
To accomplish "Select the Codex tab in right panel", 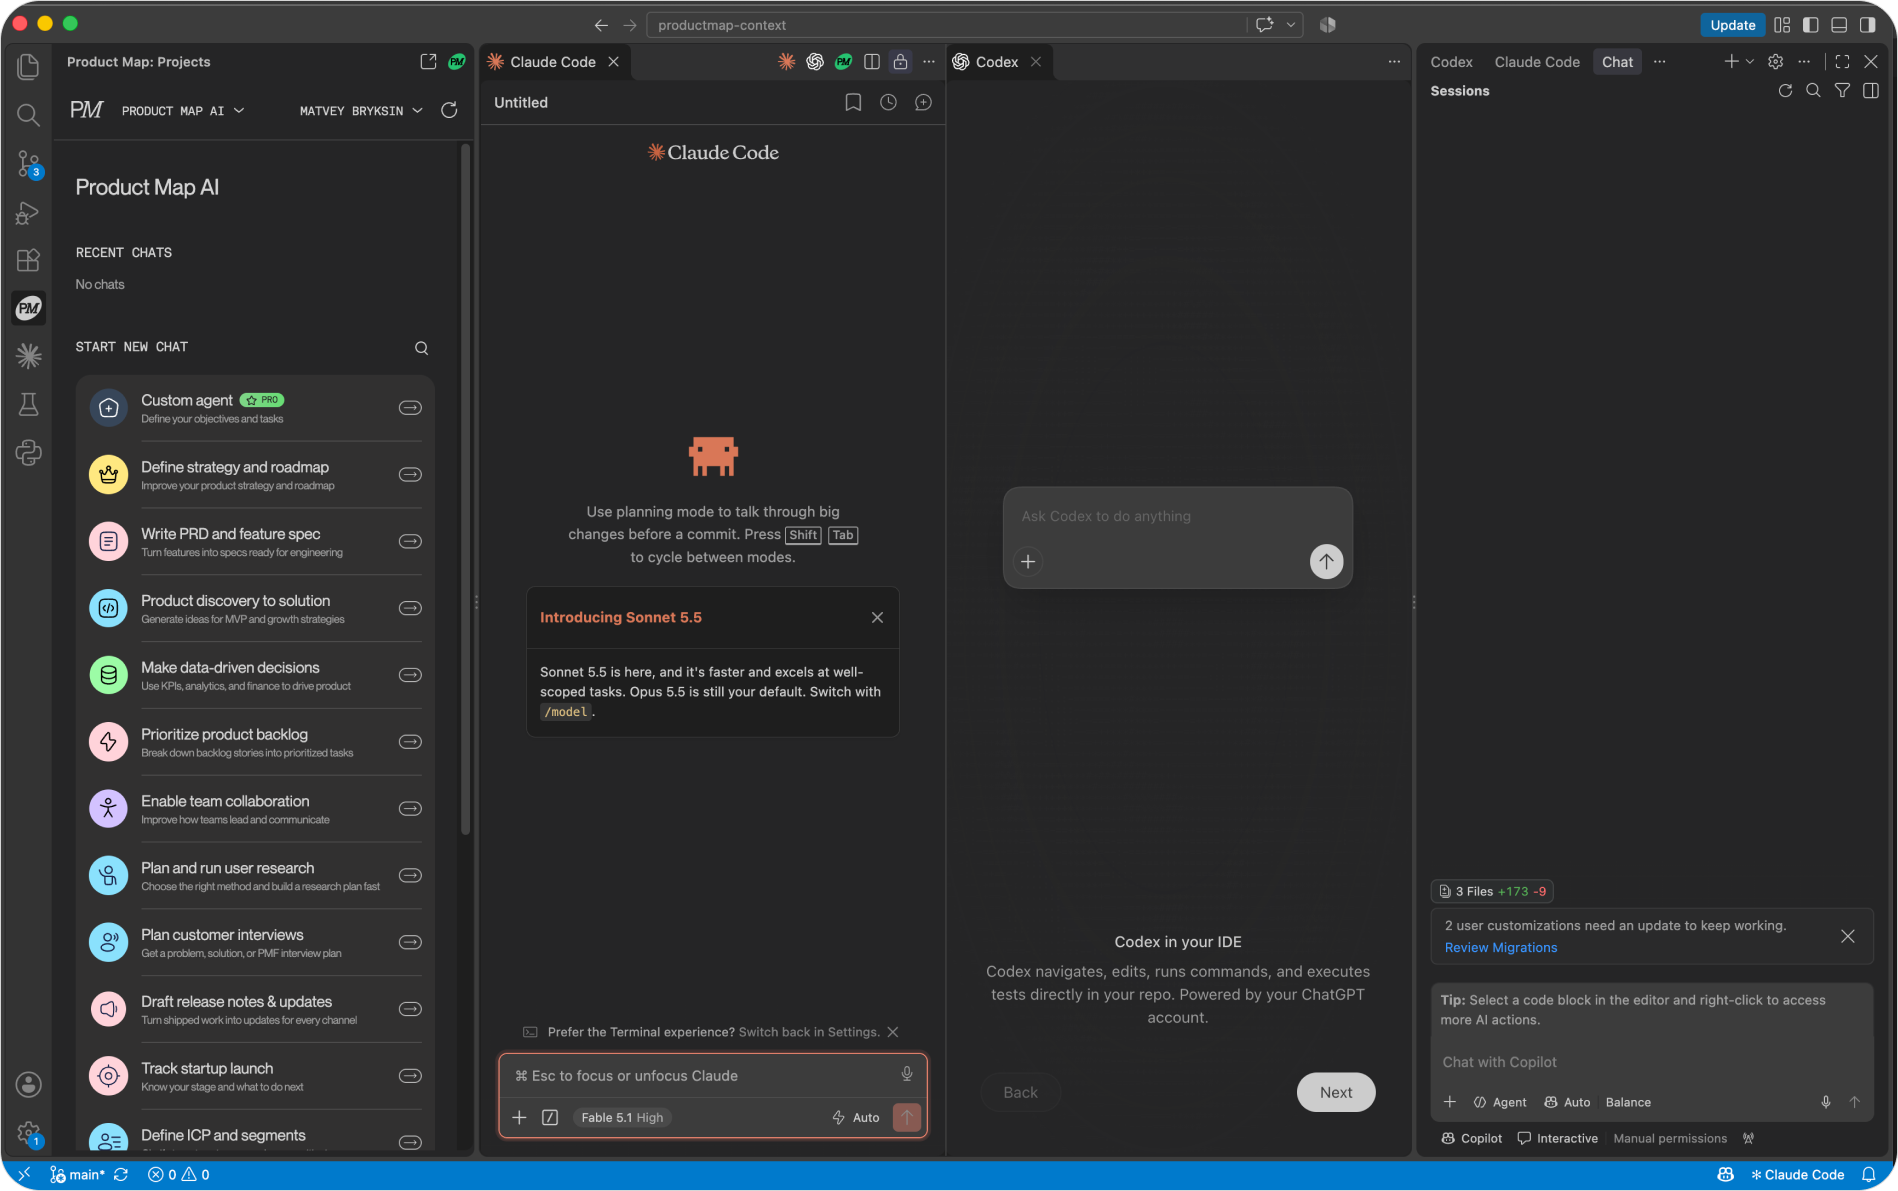I will [1451, 62].
